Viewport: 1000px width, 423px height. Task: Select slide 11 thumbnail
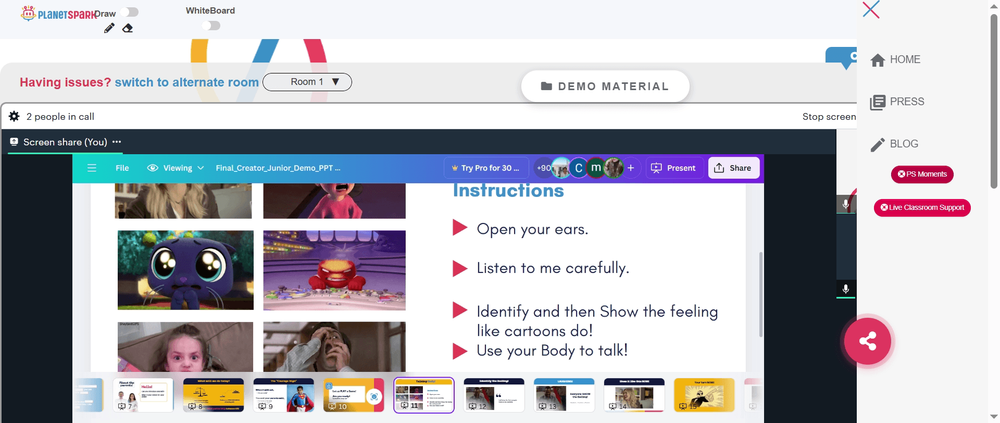tap(424, 395)
